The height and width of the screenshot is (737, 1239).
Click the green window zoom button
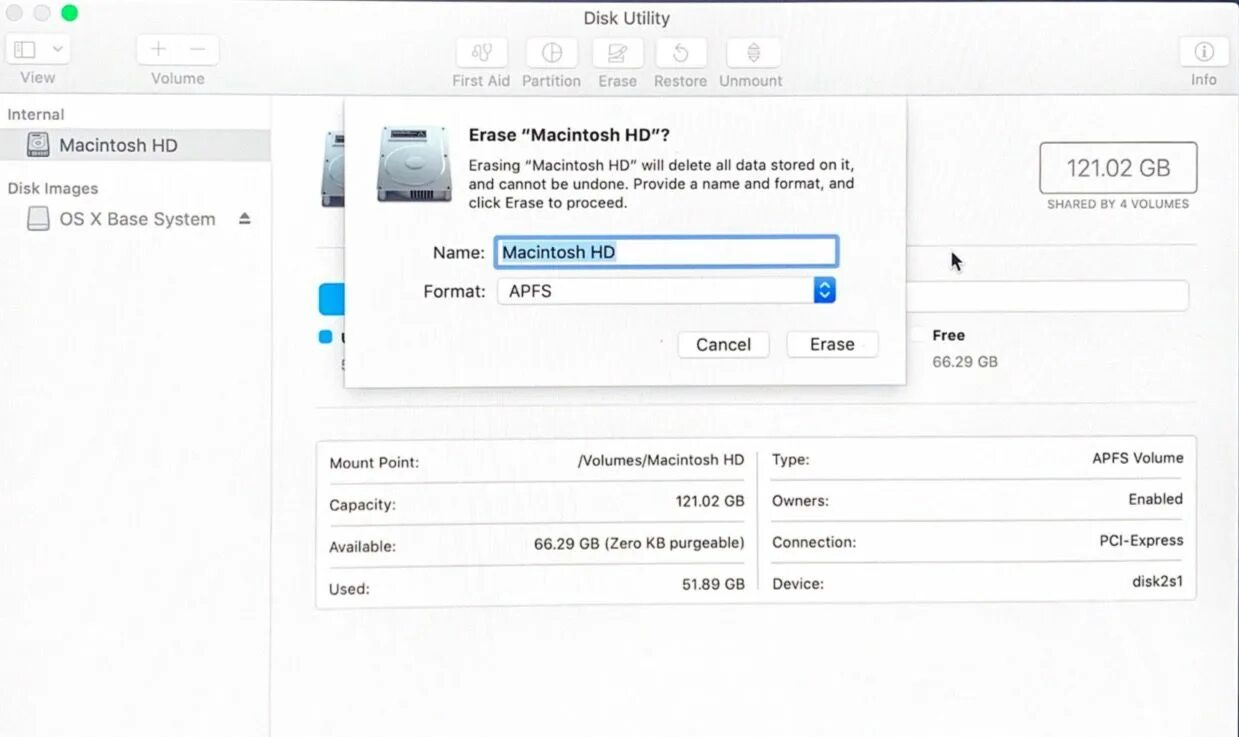point(69,13)
